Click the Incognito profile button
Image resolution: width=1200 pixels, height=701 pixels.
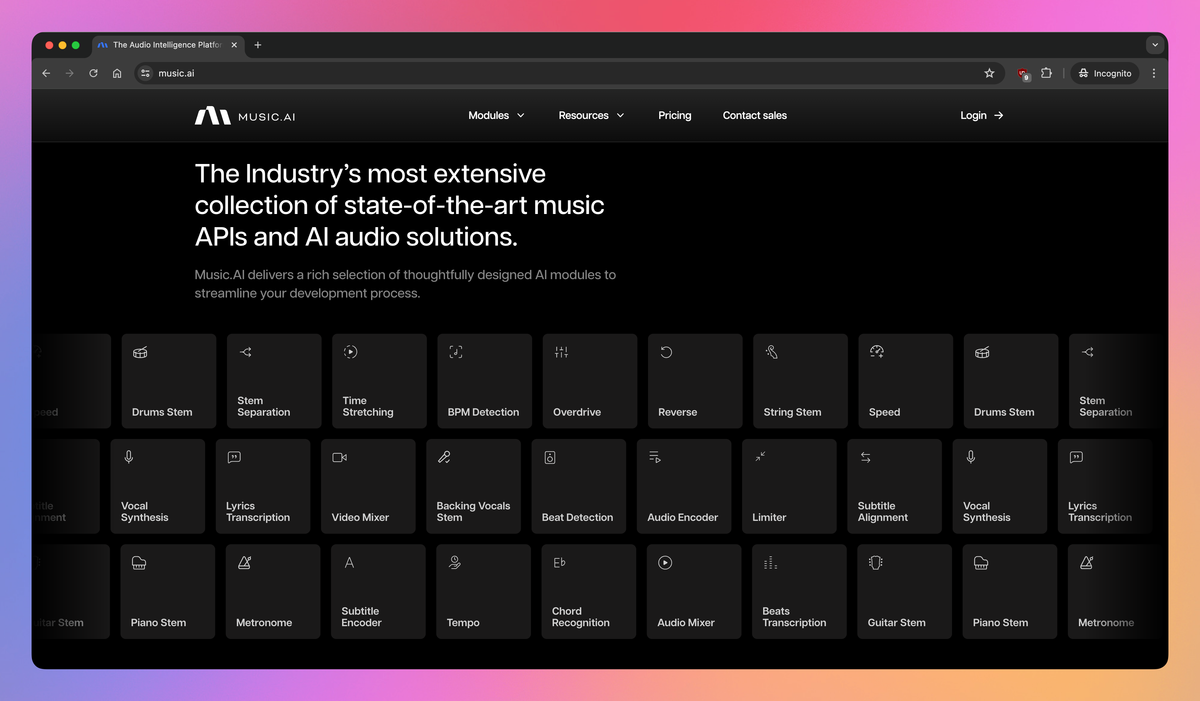coord(1105,73)
